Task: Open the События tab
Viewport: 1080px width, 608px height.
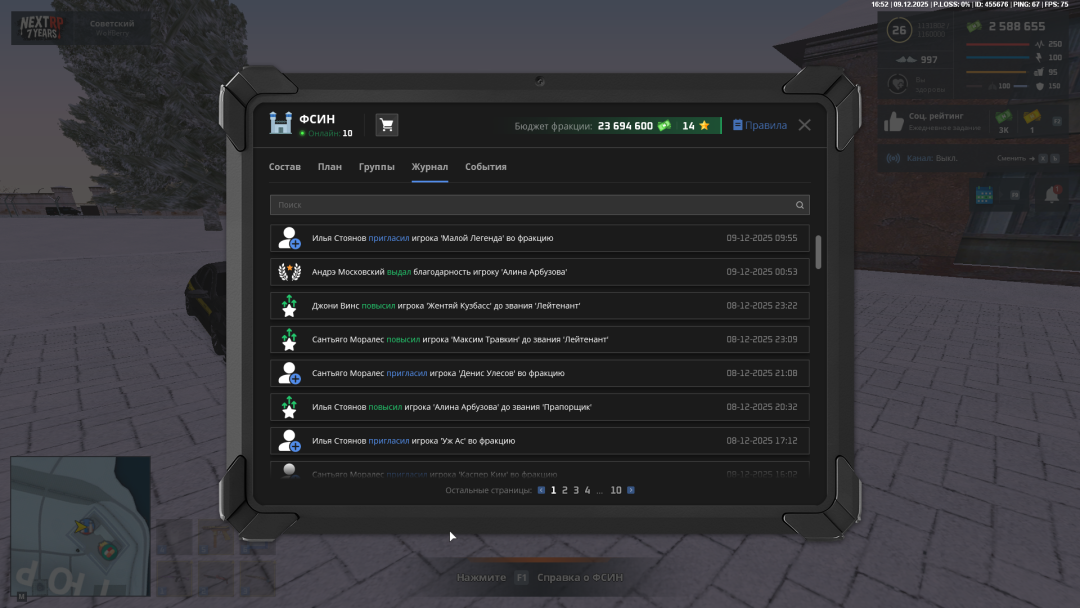Action: 485,167
